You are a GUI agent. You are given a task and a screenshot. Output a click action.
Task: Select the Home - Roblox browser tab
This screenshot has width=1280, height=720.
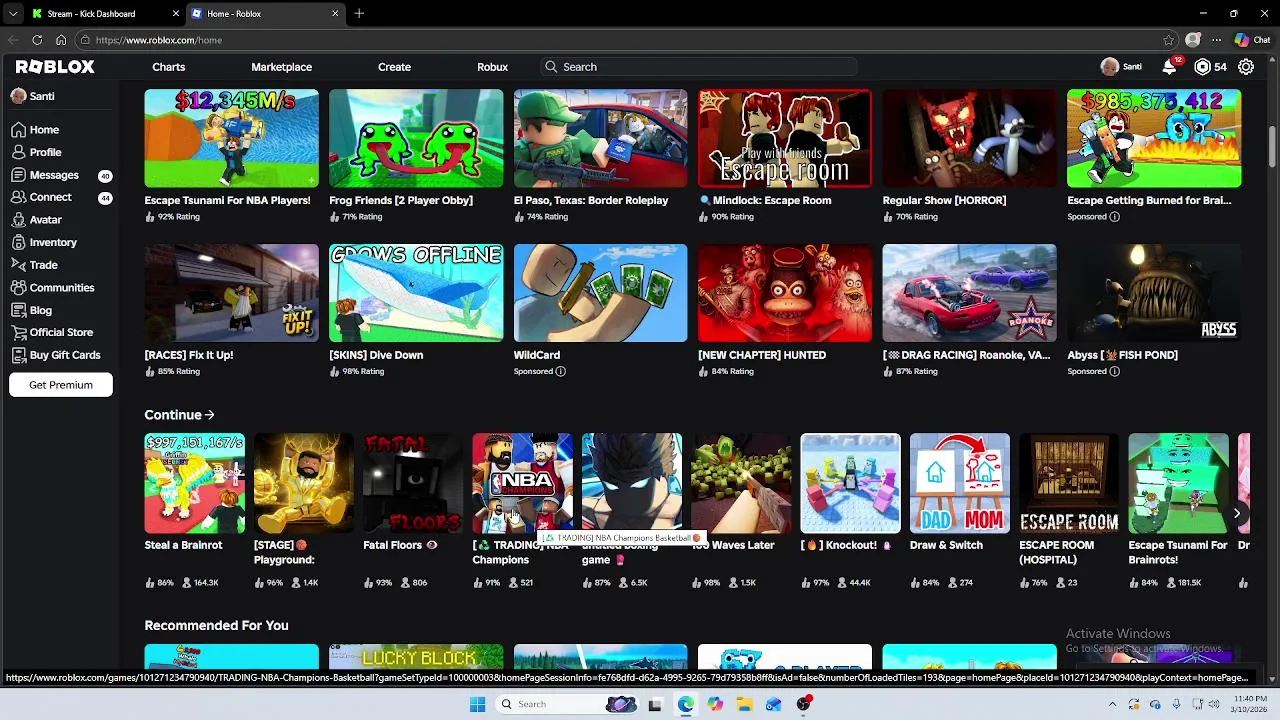[265, 14]
